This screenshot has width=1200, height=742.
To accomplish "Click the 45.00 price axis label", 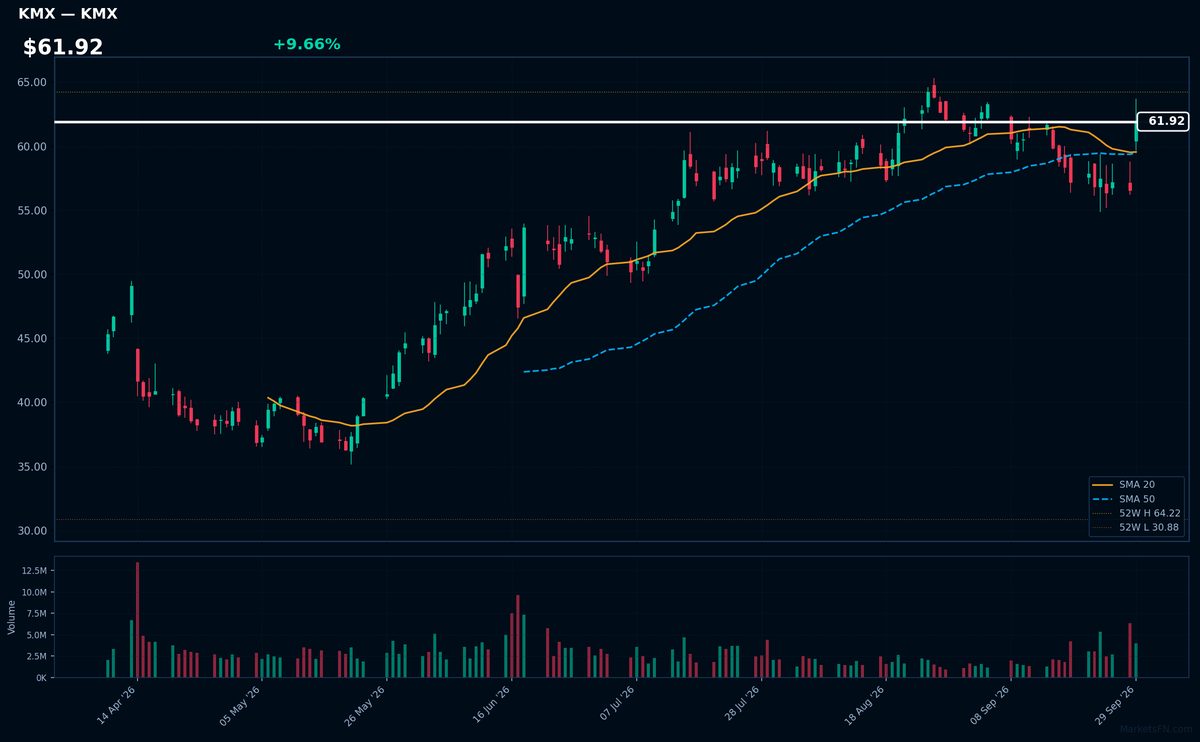I will coord(32,338).
